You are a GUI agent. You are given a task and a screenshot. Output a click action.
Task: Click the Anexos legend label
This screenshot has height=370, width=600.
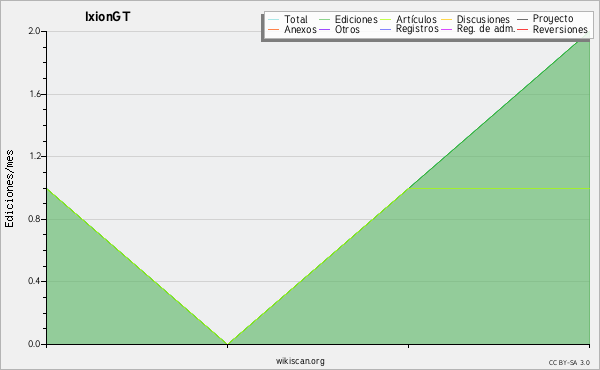pos(300,29)
